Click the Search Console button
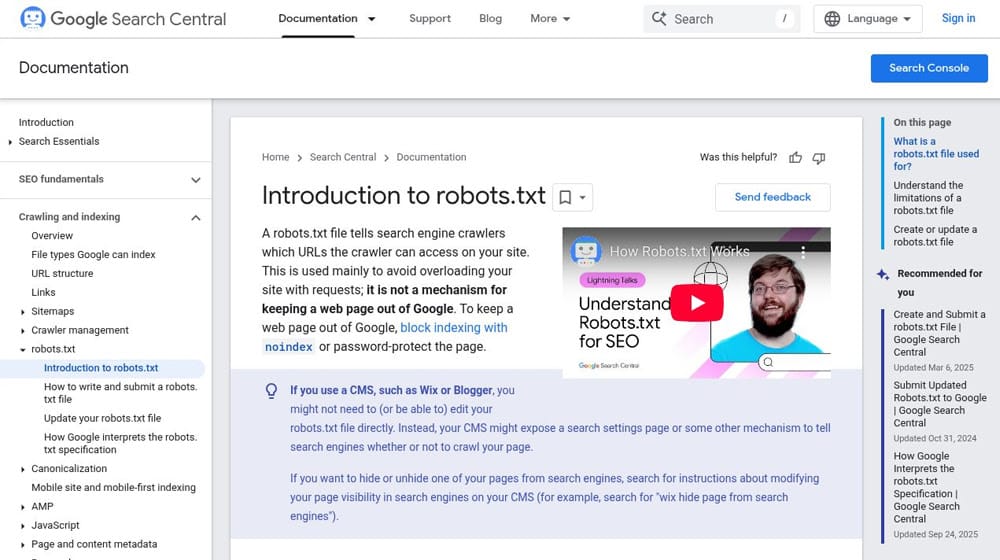Image resolution: width=1000 pixels, height=560 pixels. 928,68
